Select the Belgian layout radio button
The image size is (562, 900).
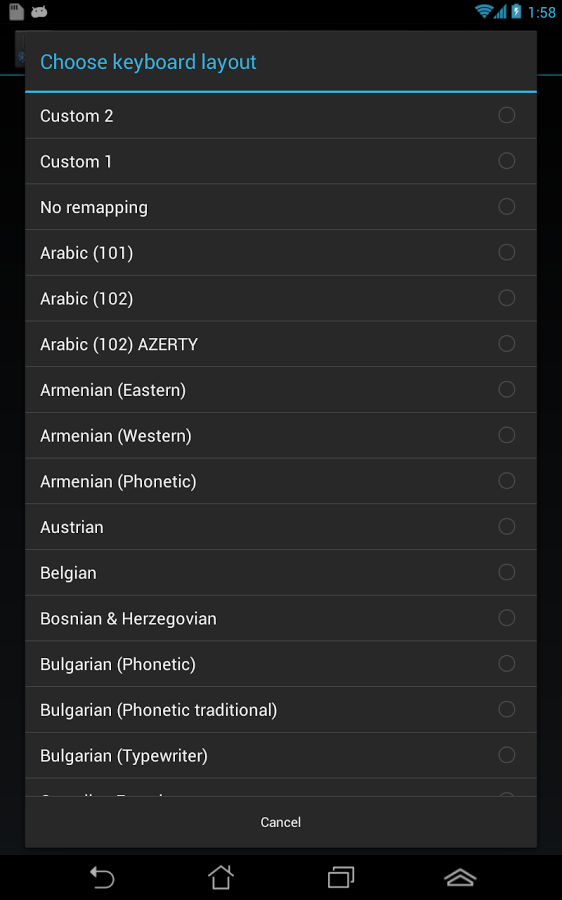506,572
